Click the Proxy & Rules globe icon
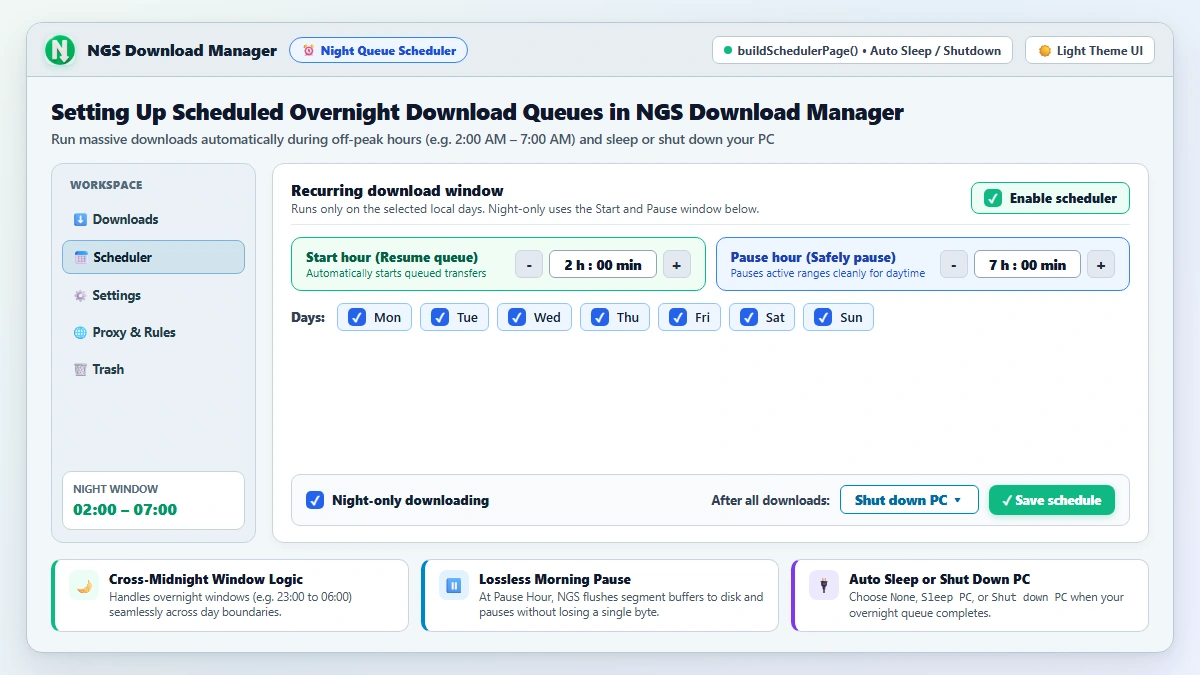Image resolution: width=1200 pixels, height=675 pixels. [x=80, y=332]
